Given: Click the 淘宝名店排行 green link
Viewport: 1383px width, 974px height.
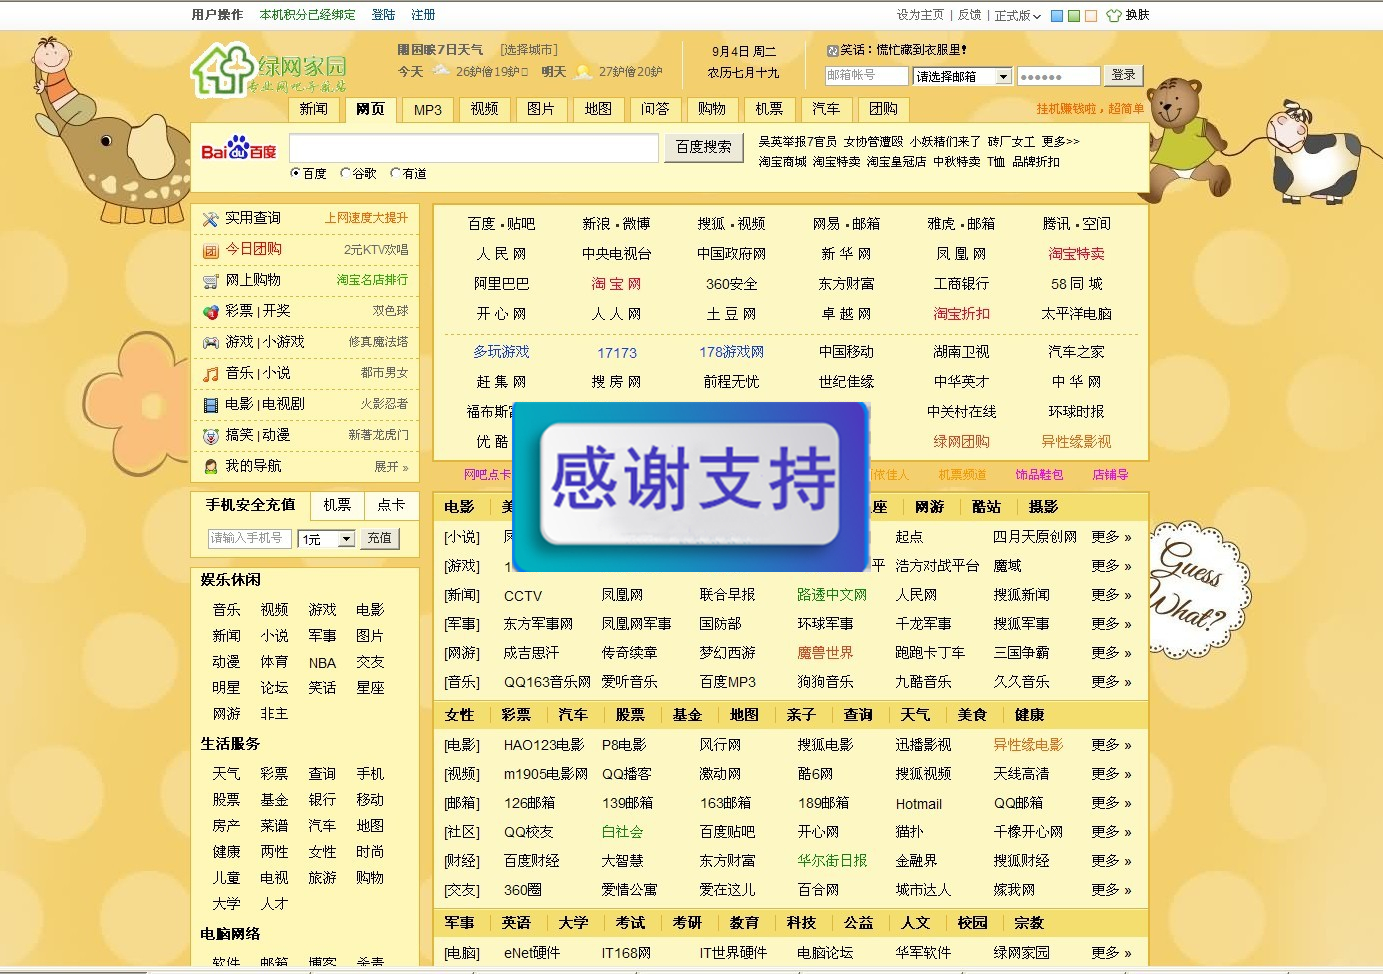Looking at the screenshot, I should (372, 280).
